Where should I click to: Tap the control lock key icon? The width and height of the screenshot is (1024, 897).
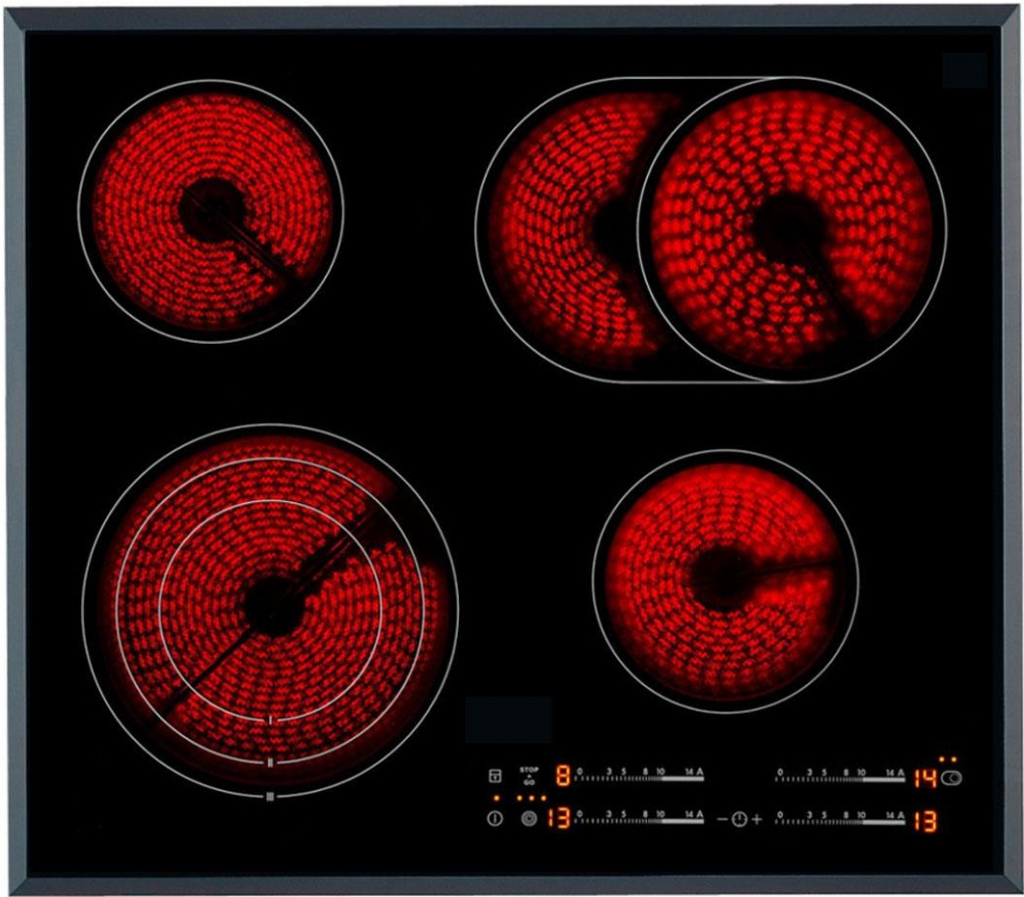click(494, 776)
